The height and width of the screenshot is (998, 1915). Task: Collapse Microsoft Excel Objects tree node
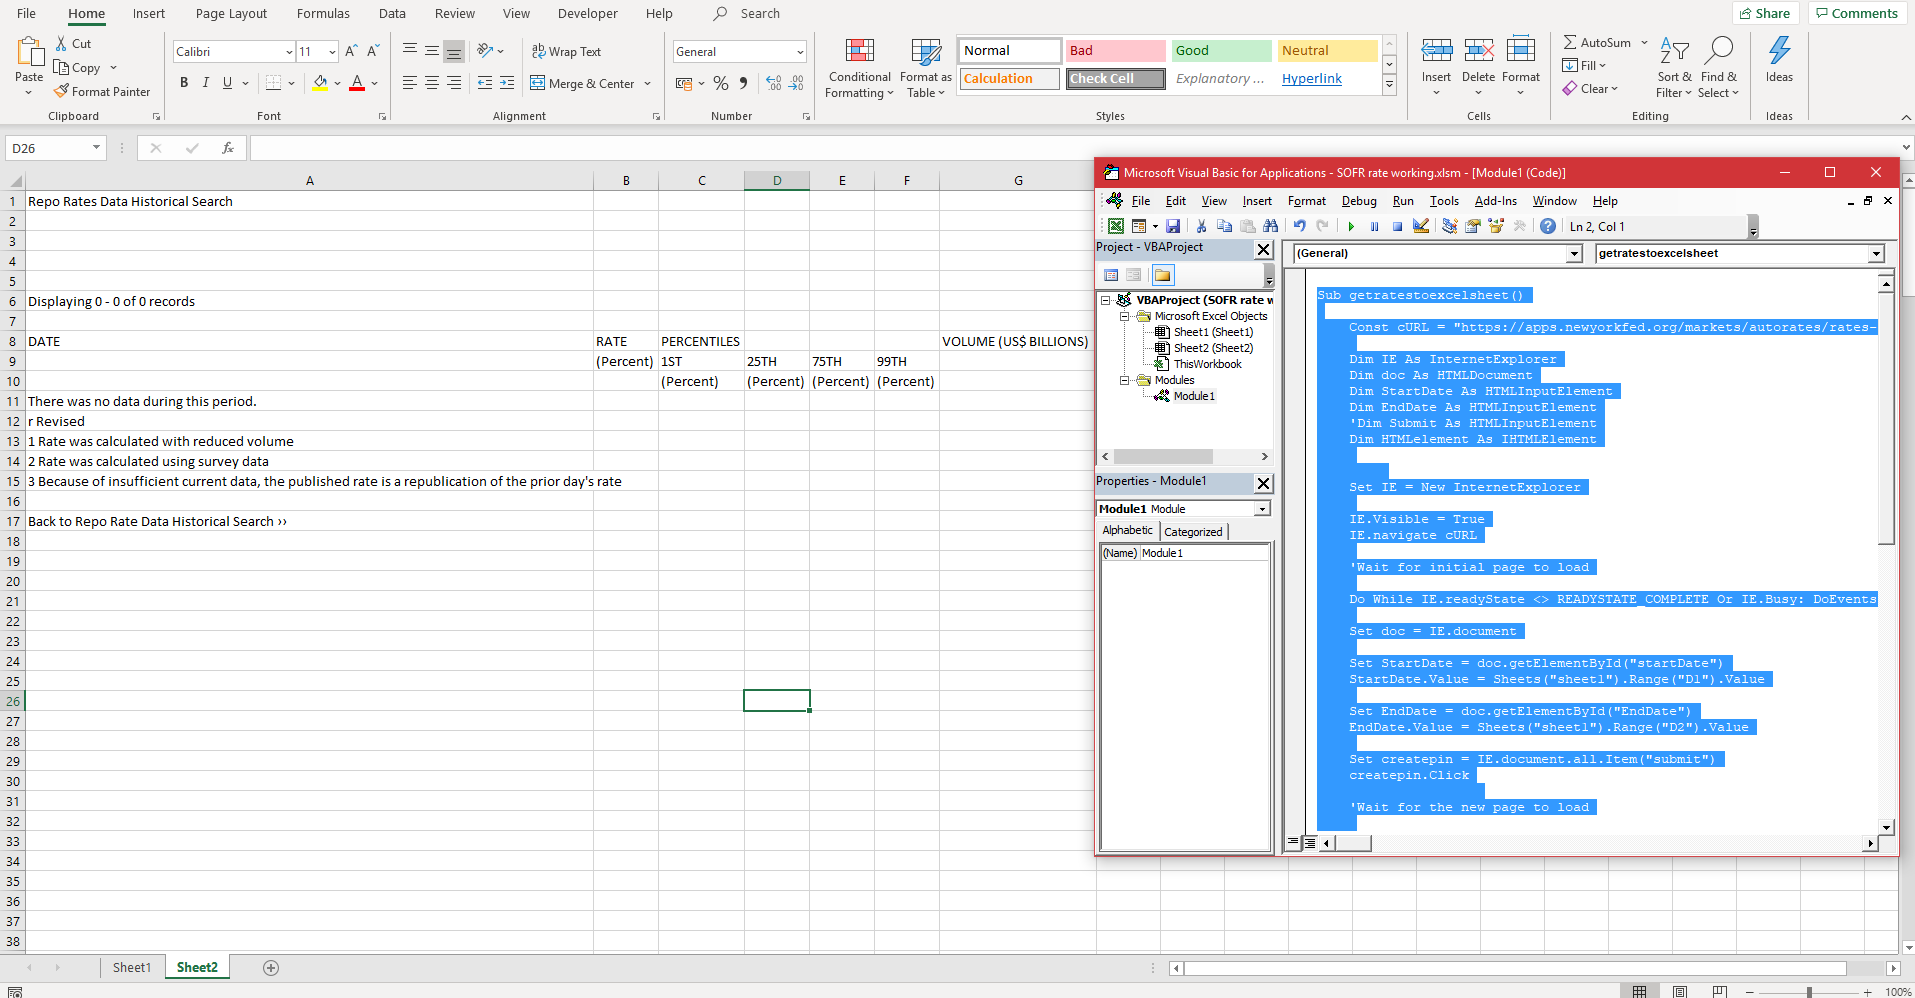(1124, 316)
